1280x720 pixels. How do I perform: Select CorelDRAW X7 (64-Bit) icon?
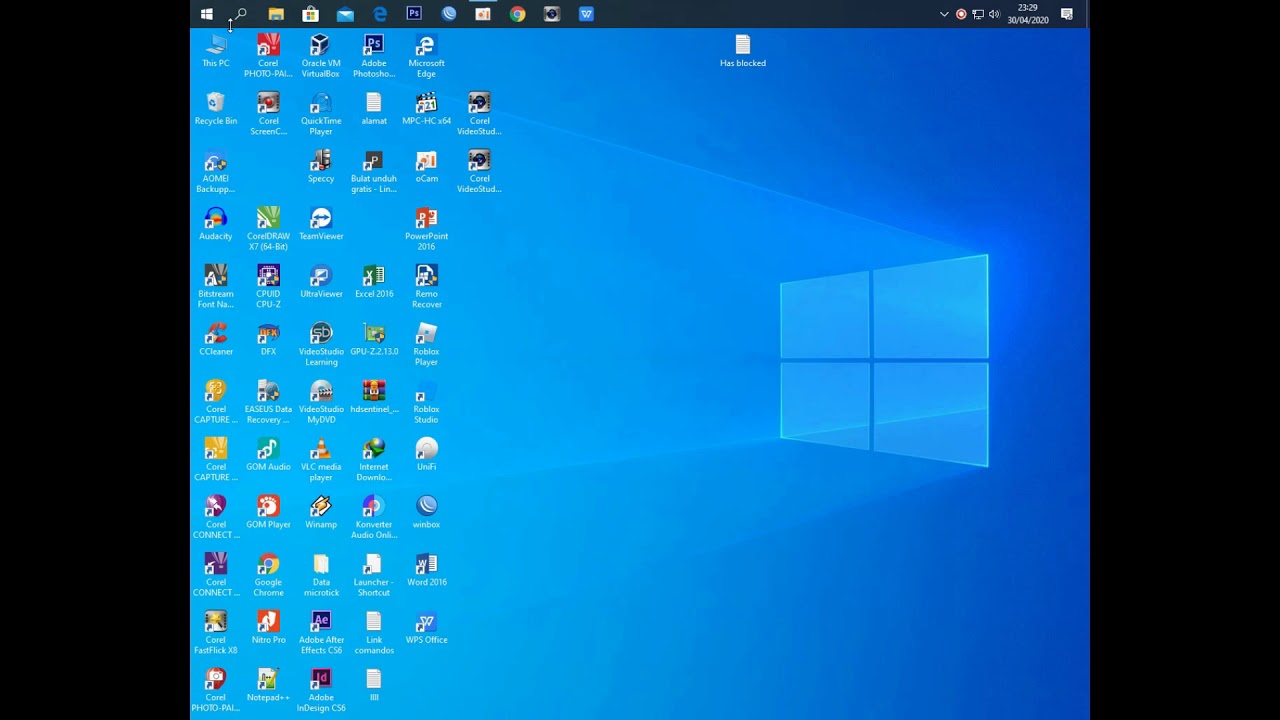click(268, 229)
